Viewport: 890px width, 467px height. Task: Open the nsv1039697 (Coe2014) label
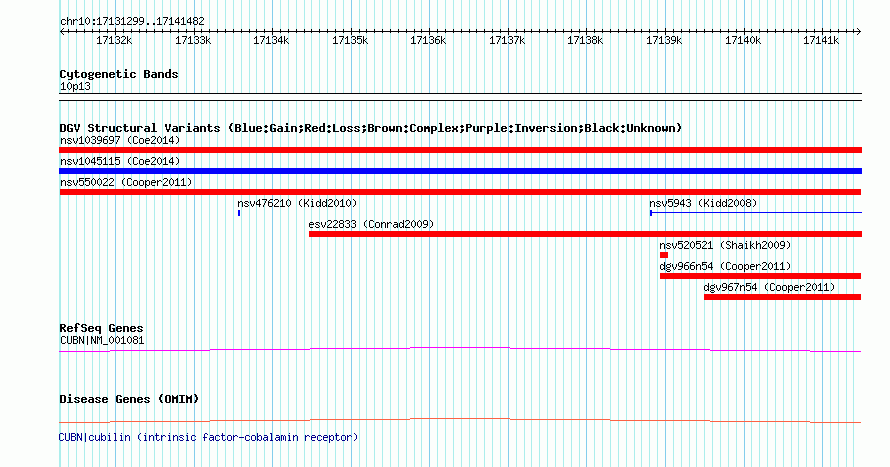pyautogui.click(x=120, y=140)
